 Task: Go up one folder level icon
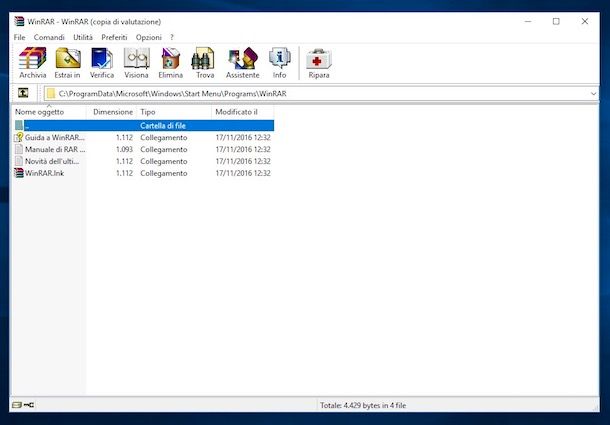point(23,93)
